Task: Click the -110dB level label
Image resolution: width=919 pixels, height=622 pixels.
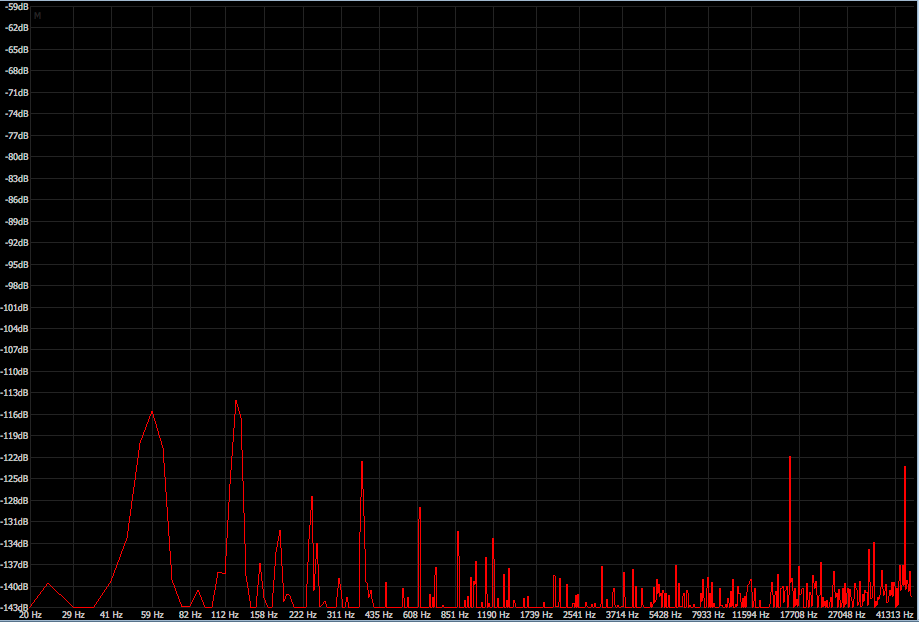Action: tap(15, 372)
